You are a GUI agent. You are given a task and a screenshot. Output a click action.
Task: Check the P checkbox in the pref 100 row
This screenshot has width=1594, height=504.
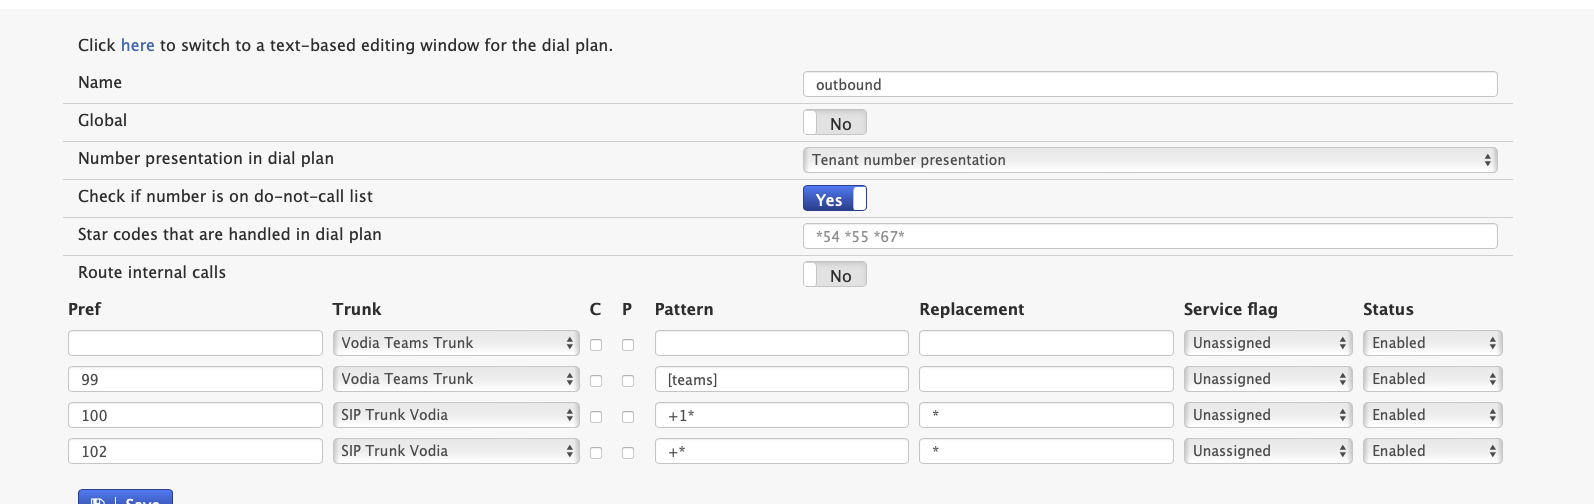(628, 417)
